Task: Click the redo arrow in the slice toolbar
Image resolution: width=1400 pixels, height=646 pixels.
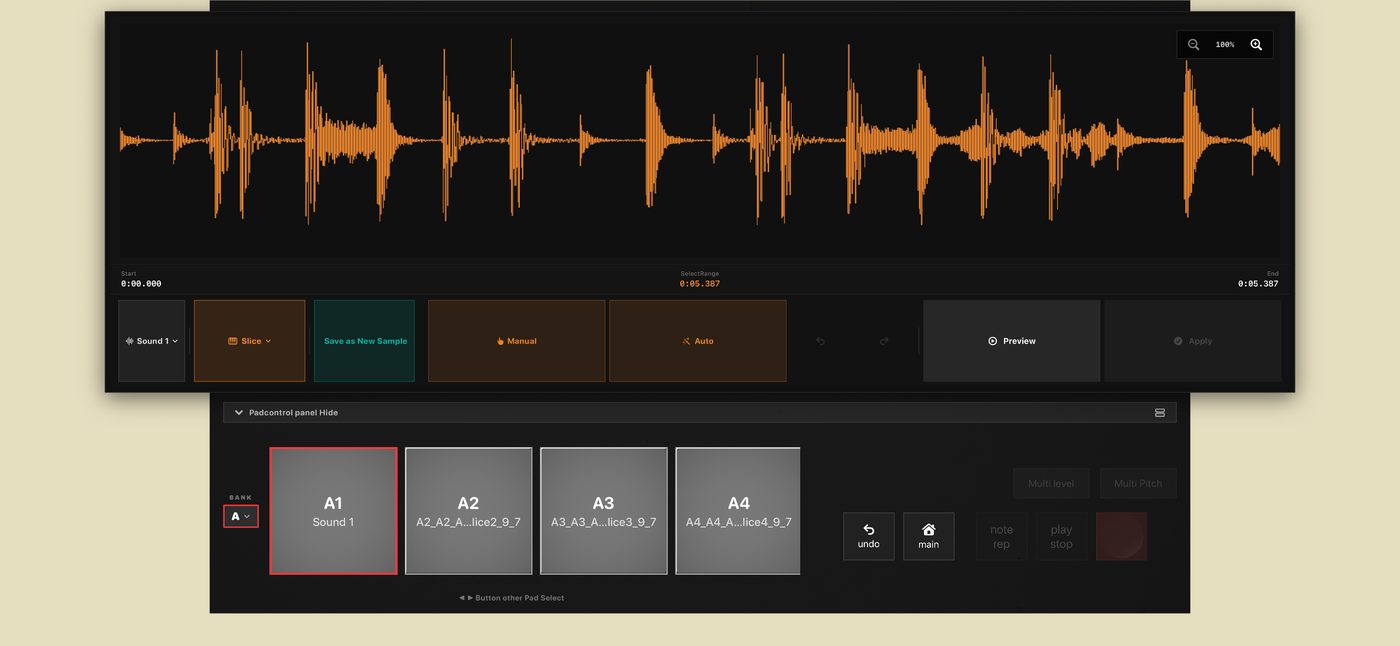Action: click(884, 341)
